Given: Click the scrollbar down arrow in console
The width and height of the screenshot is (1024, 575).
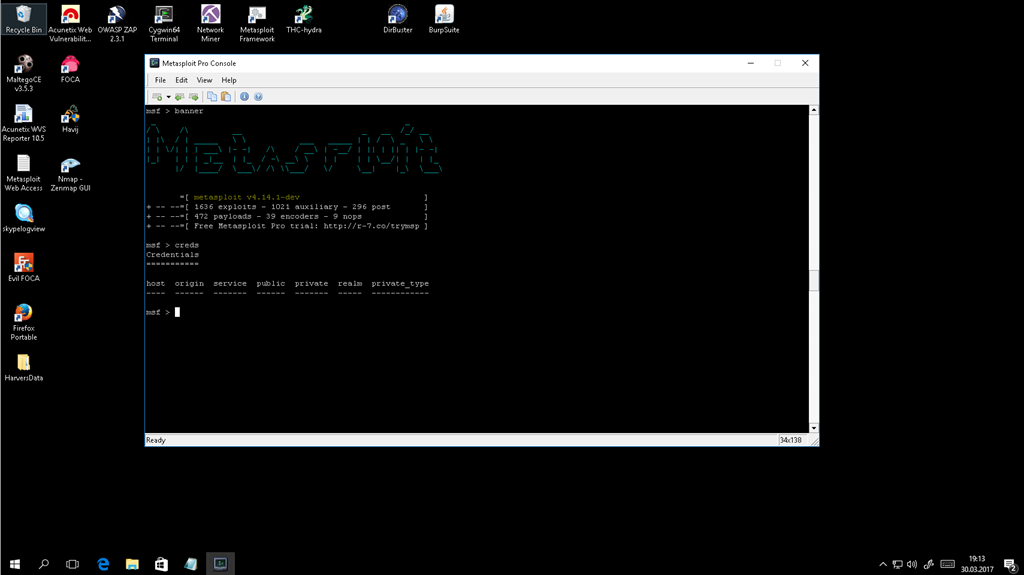Looking at the screenshot, I should pyautogui.click(x=814, y=428).
